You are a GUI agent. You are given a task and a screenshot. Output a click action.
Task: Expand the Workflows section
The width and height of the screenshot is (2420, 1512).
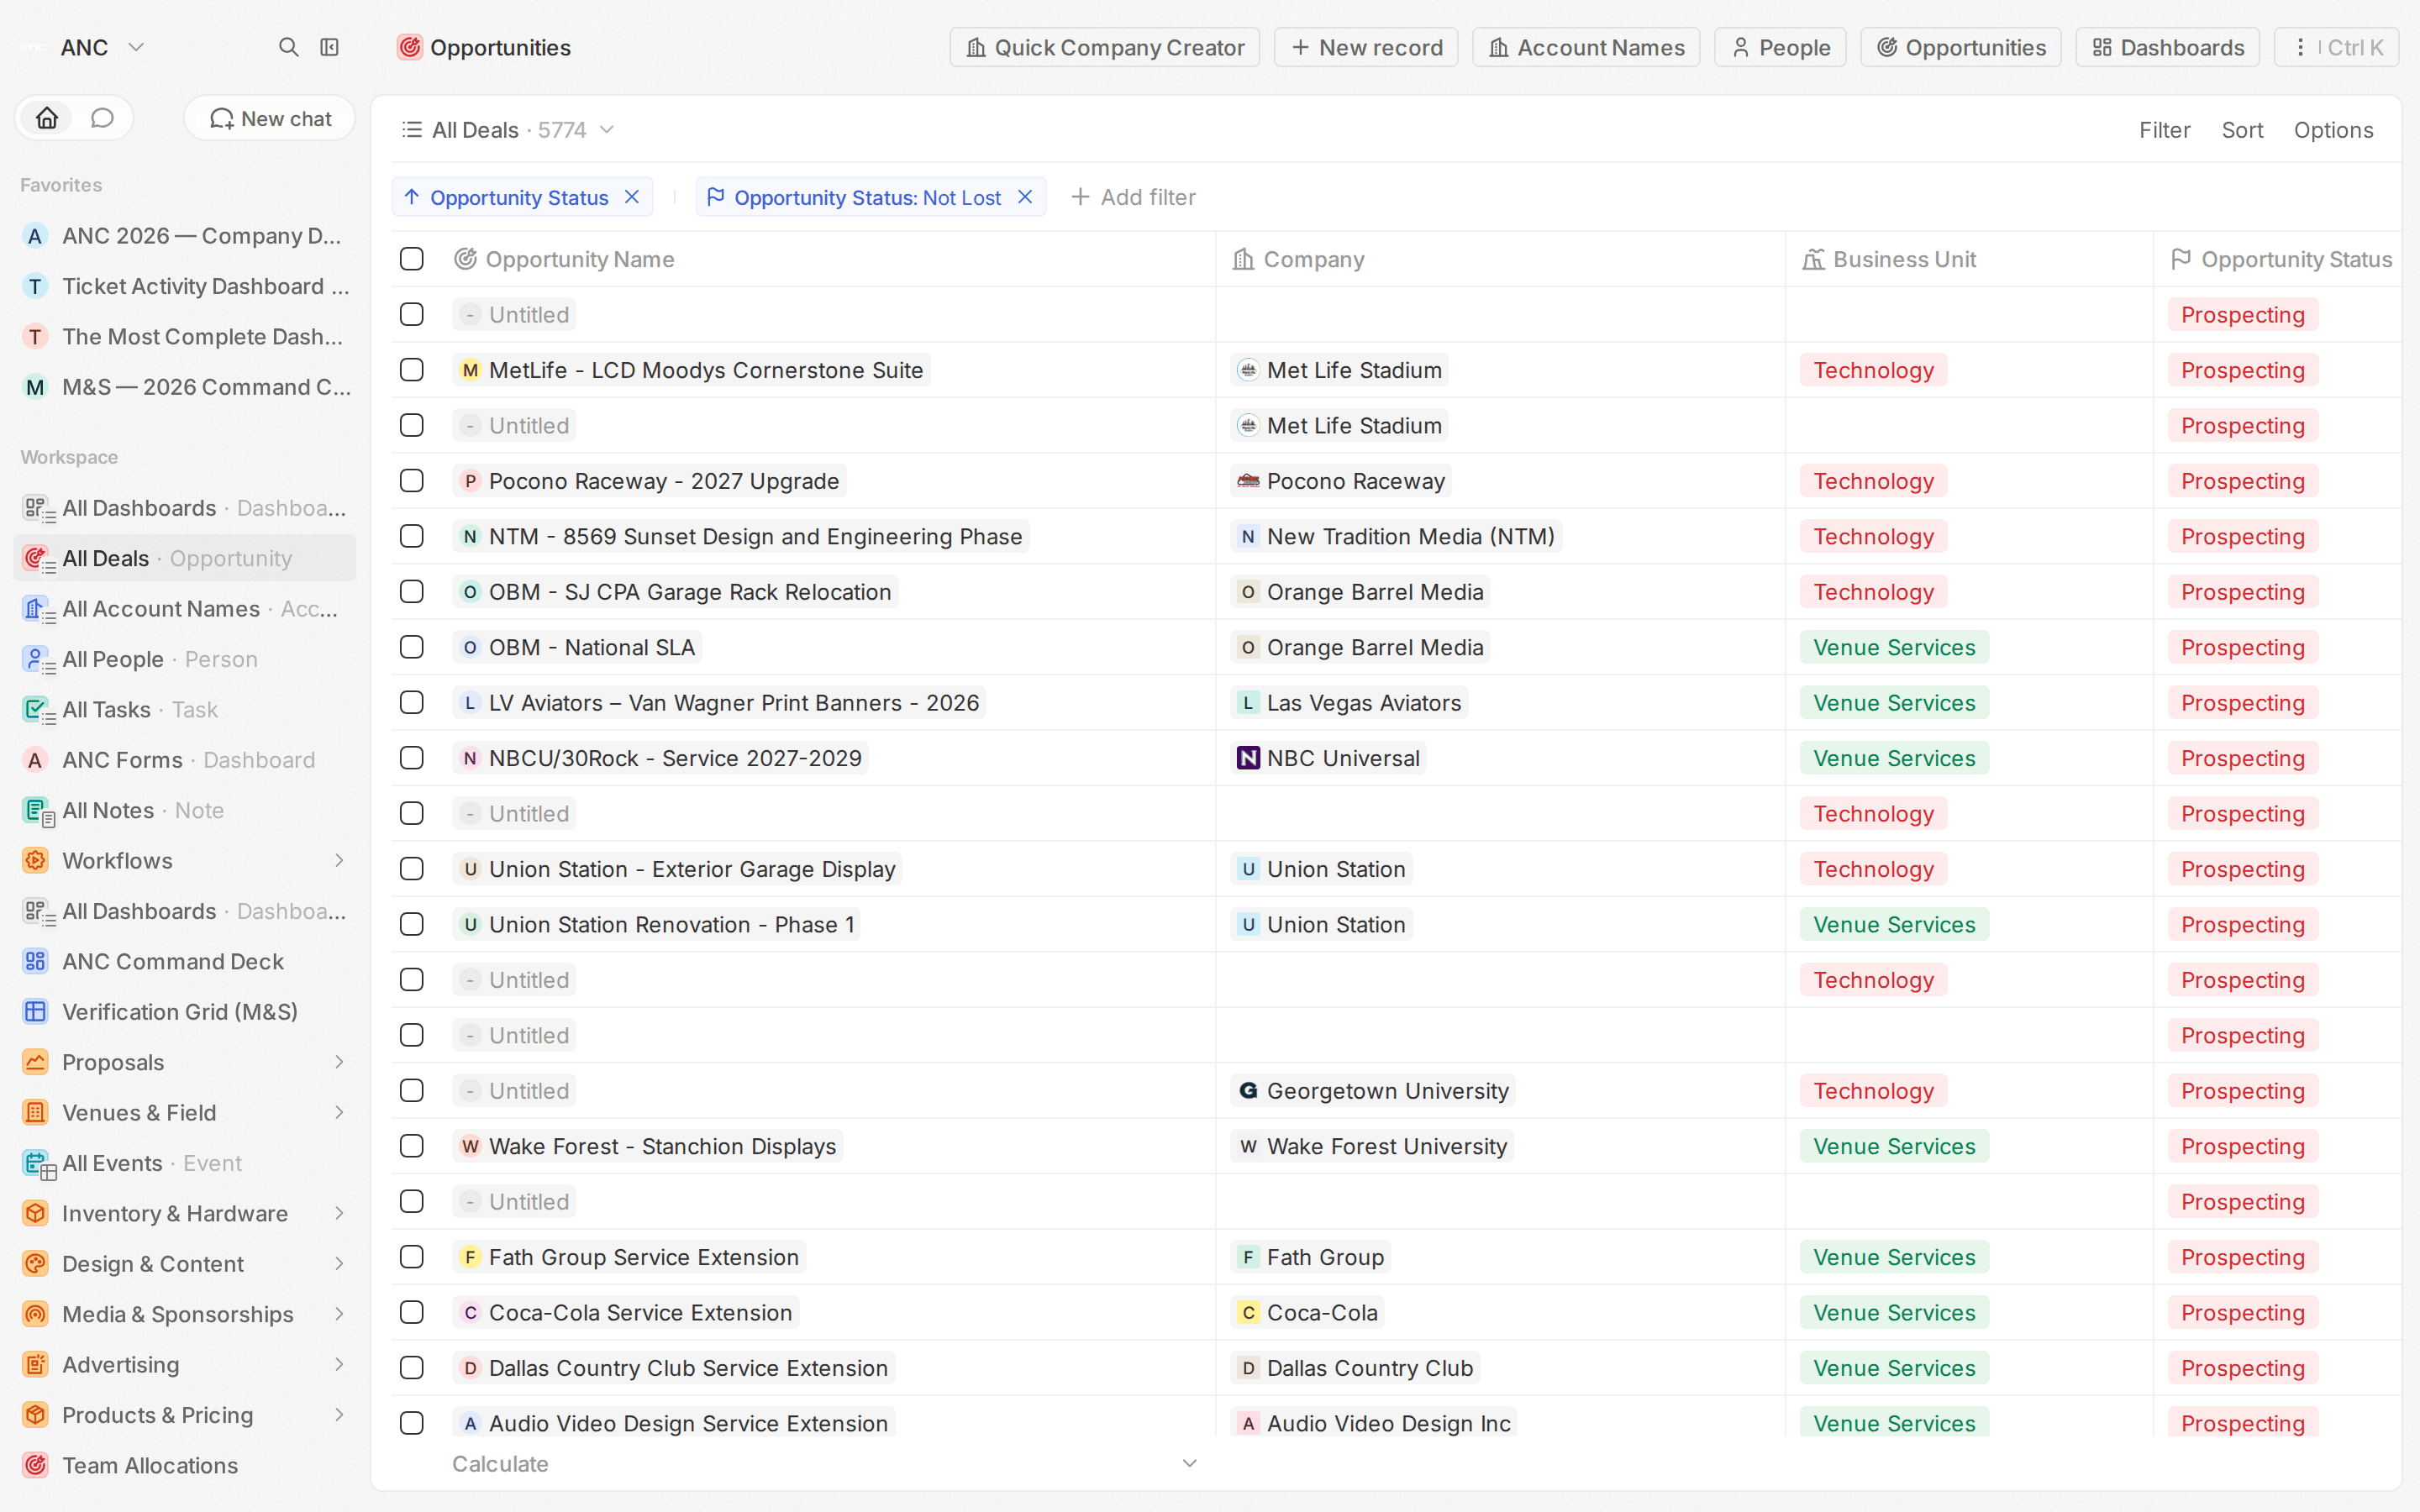click(339, 860)
